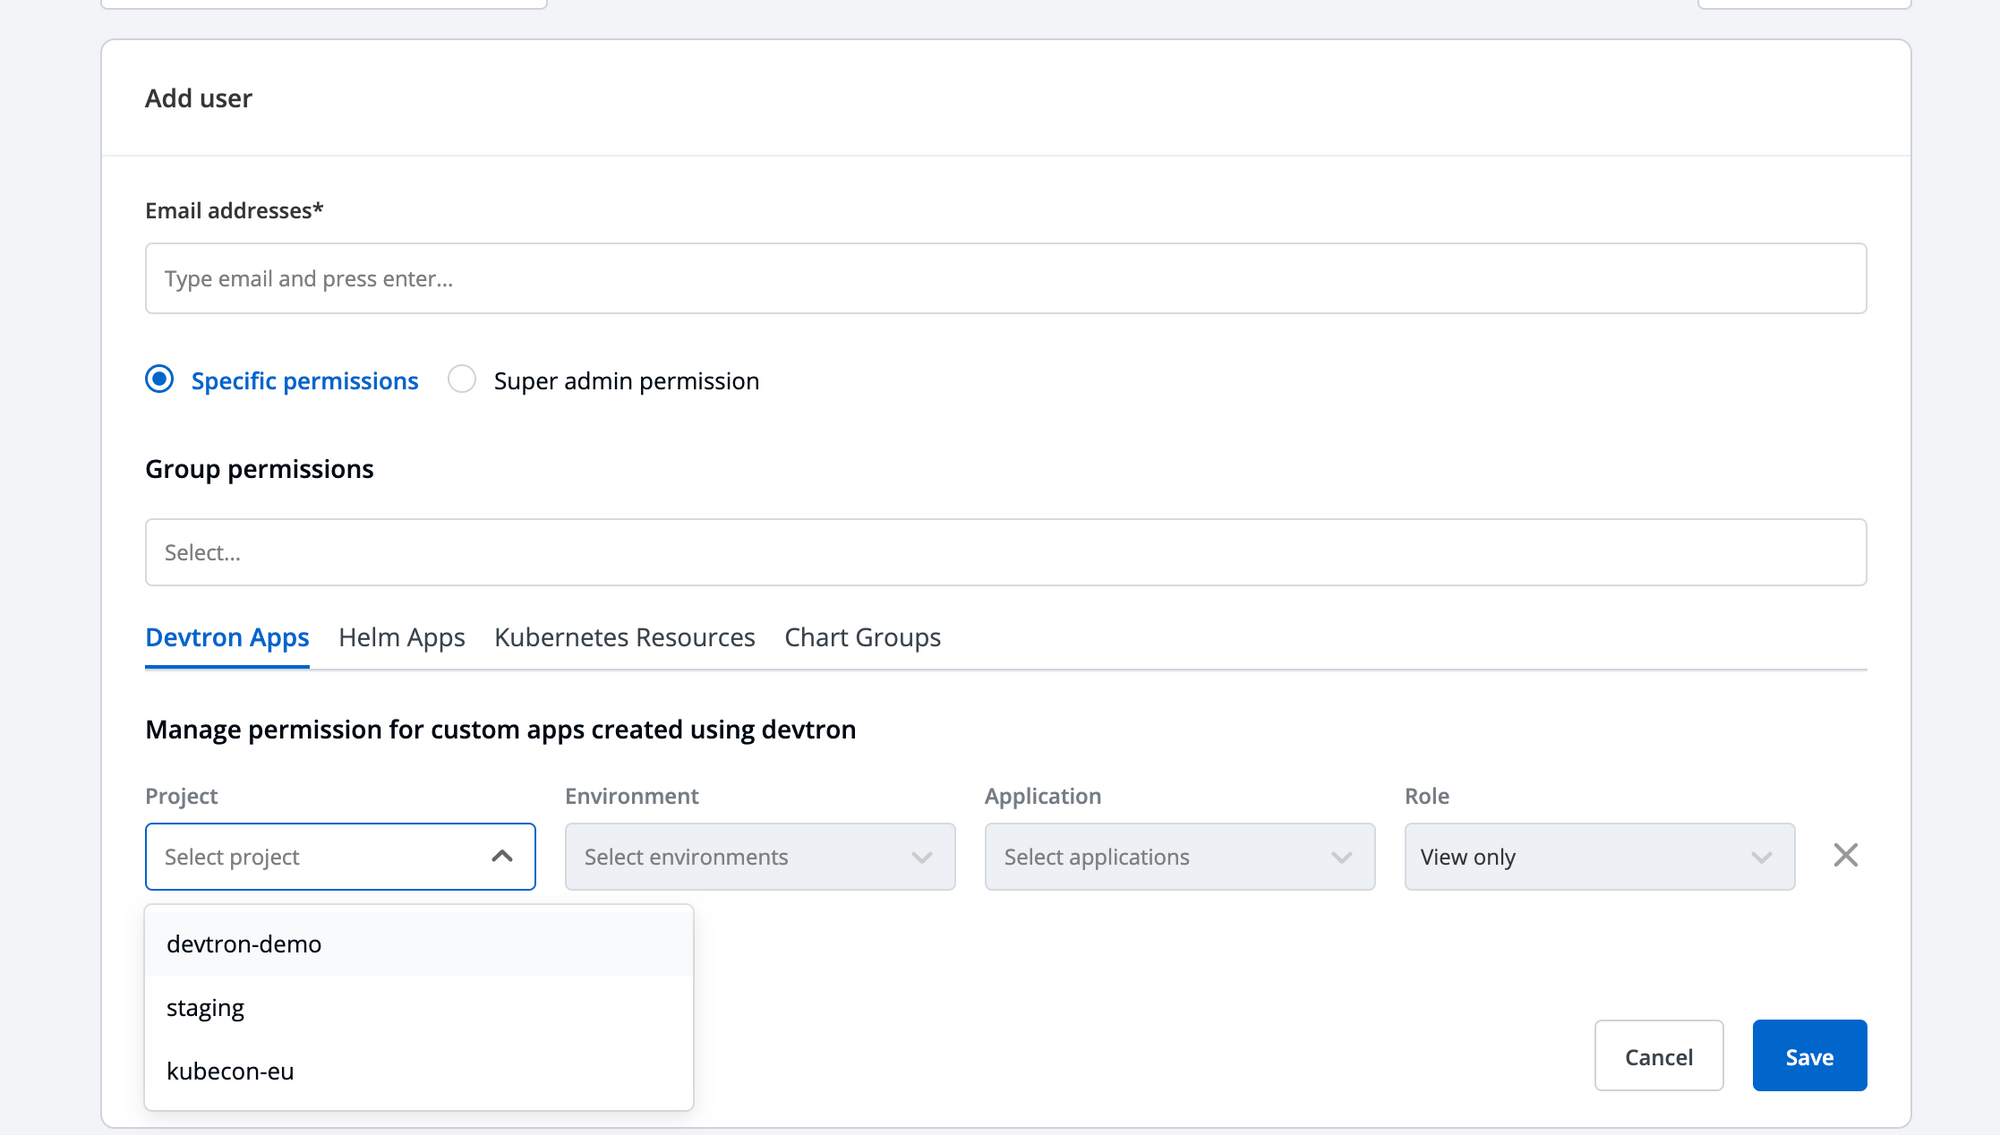This screenshot has width=2000, height=1135.
Task: Remove the permission row with X icon
Action: [x=1845, y=856]
